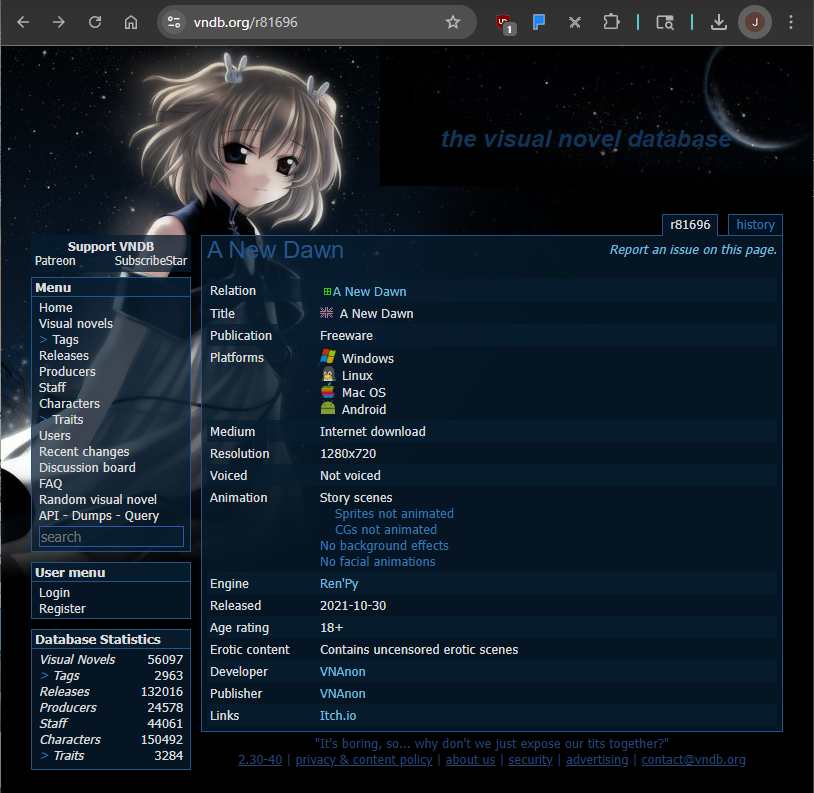
Task: Focus the sidebar search box
Action: tap(111, 537)
